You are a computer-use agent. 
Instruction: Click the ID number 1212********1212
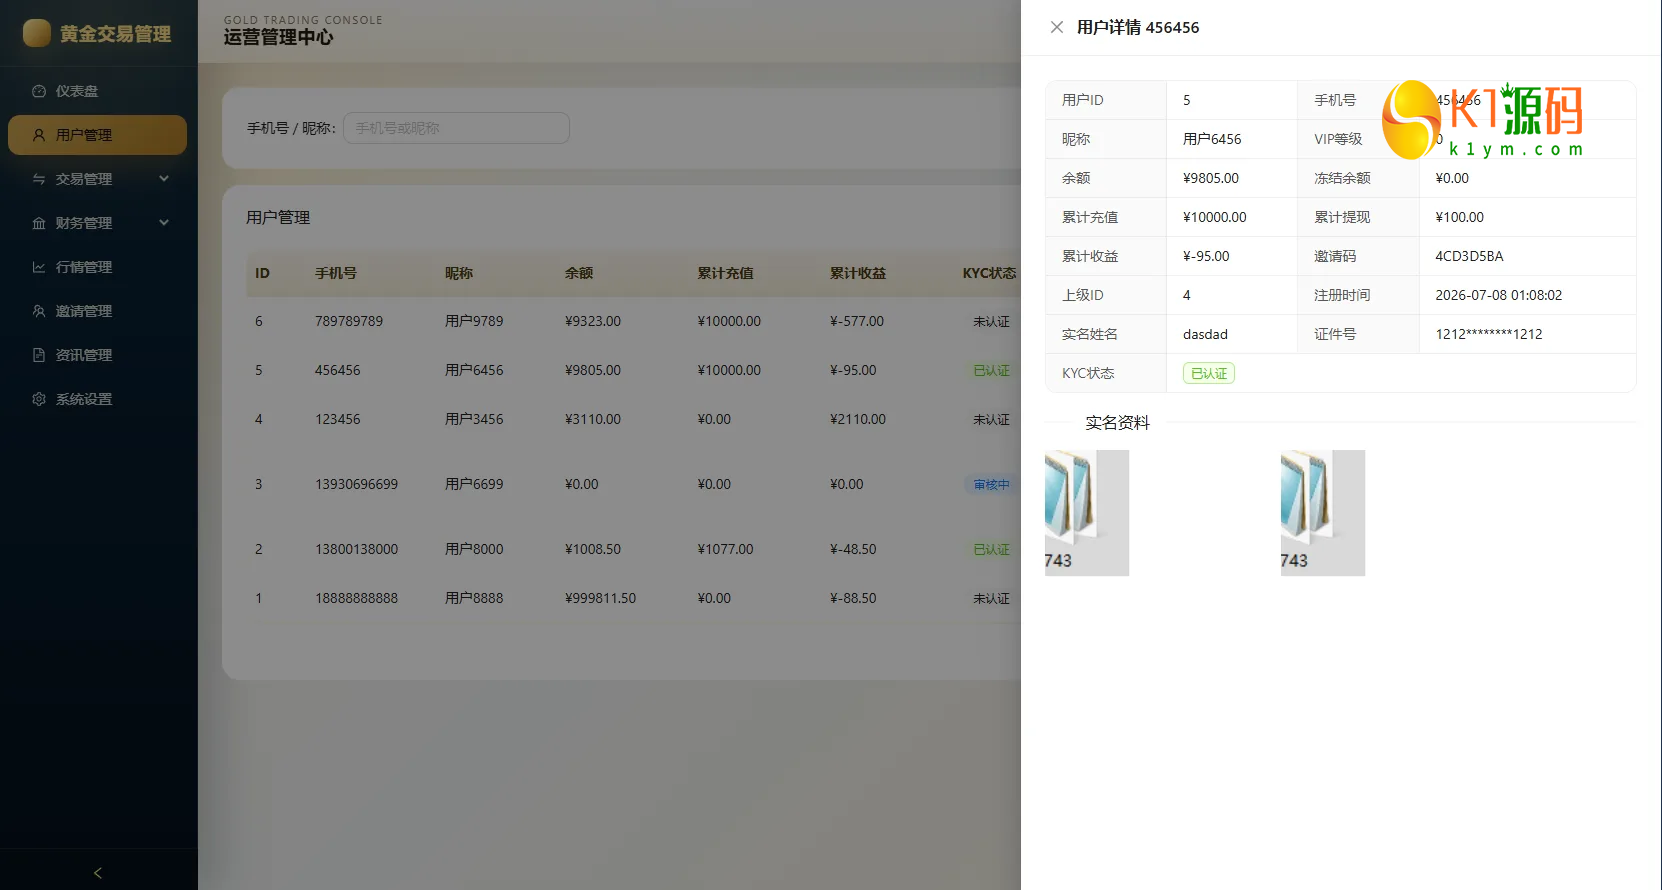click(x=1489, y=334)
